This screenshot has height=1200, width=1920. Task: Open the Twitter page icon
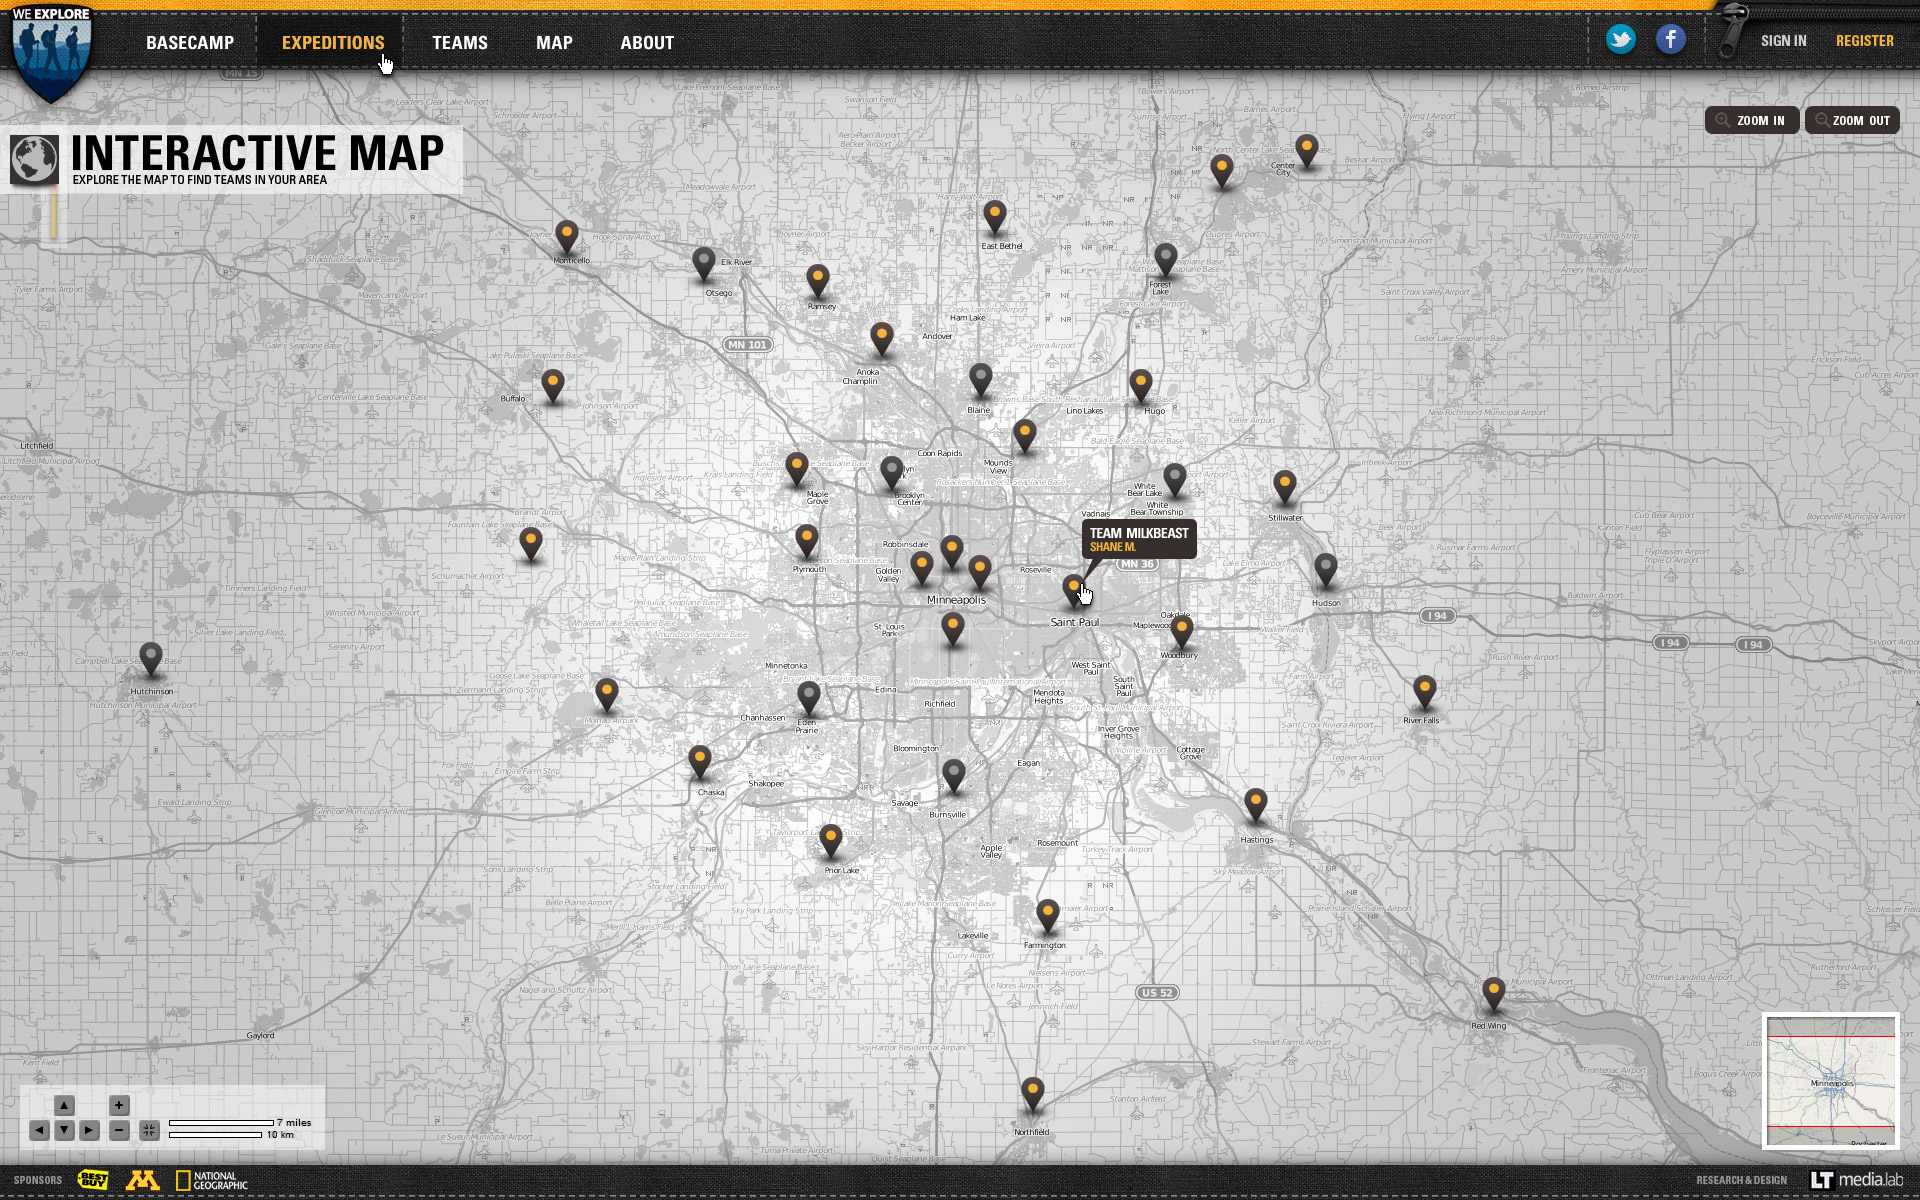click(x=1620, y=40)
